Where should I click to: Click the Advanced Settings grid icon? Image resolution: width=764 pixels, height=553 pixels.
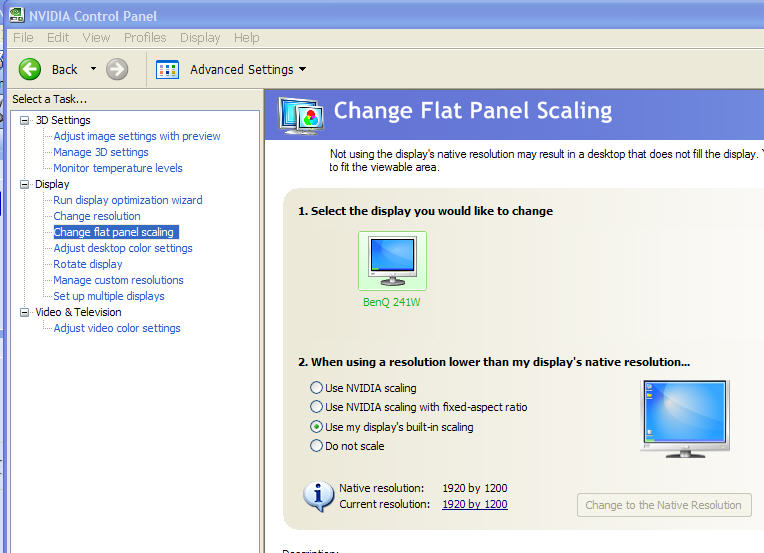click(167, 70)
